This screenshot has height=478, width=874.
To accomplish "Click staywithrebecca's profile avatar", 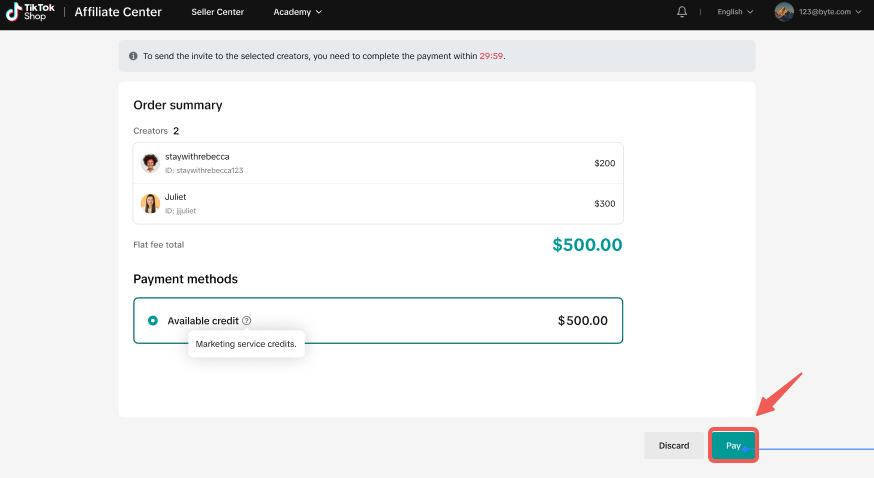I will click(x=150, y=163).
